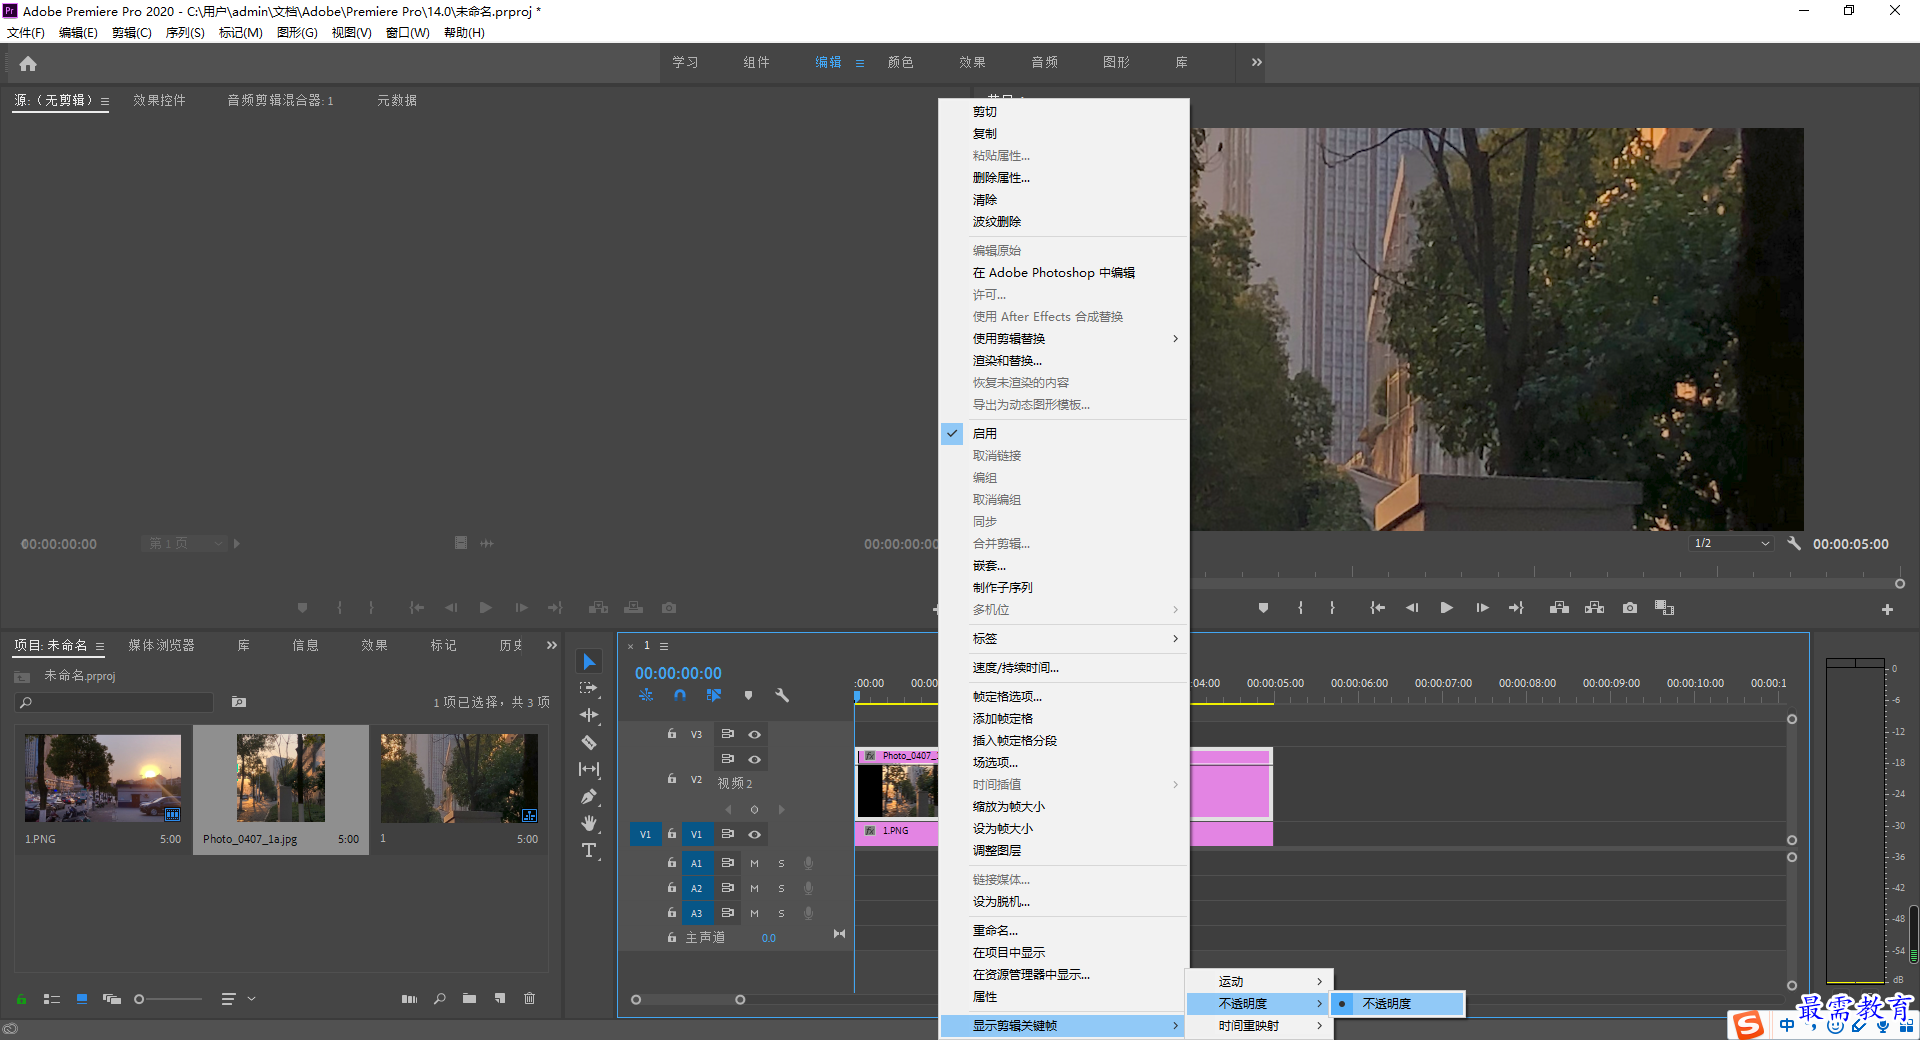Viewport: 1920px width, 1040px height.
Task: Open sort icons dropdown arrow in Project panel
Action: pyautogui.click(x=251, y=998)
